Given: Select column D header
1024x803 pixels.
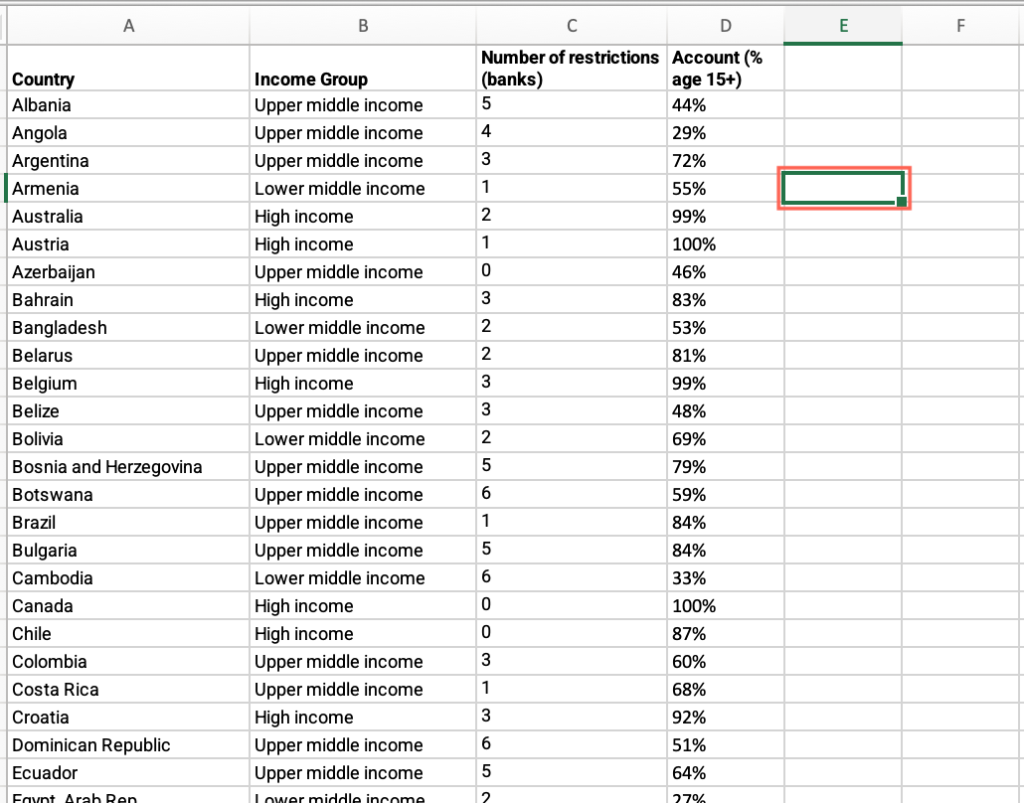Looking at the screenshot, I should [x=726, y=26].
